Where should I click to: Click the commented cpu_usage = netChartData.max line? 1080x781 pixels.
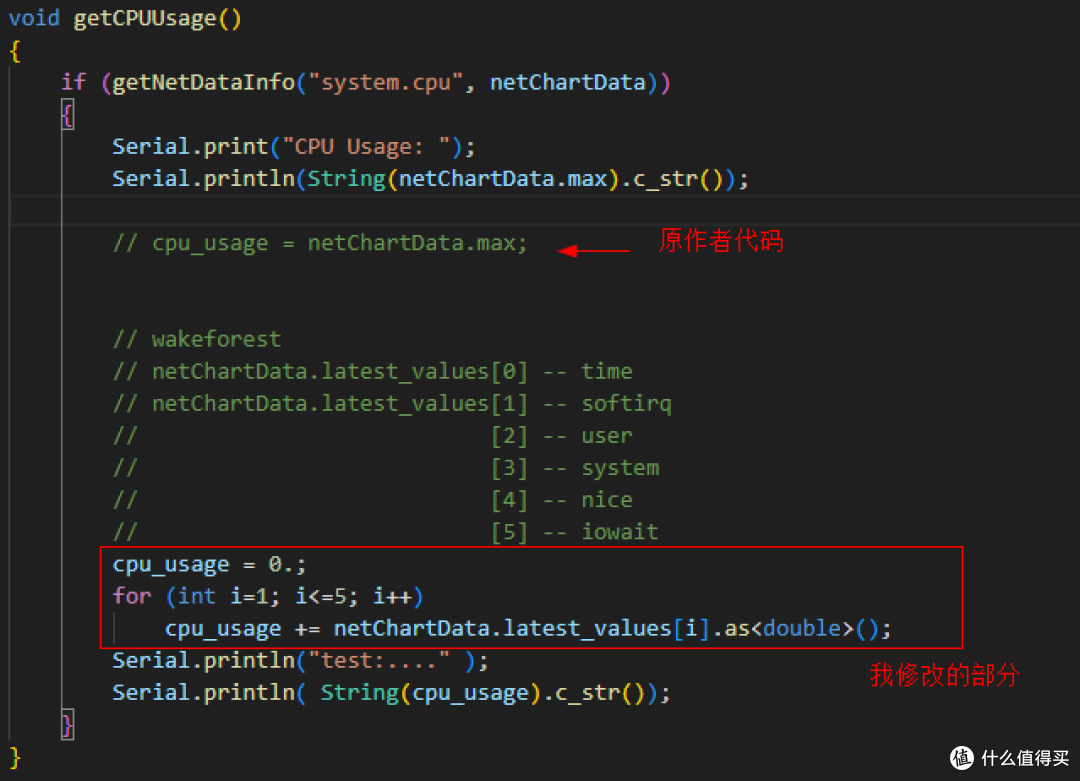pyautogui.click(x=320, y=243)
